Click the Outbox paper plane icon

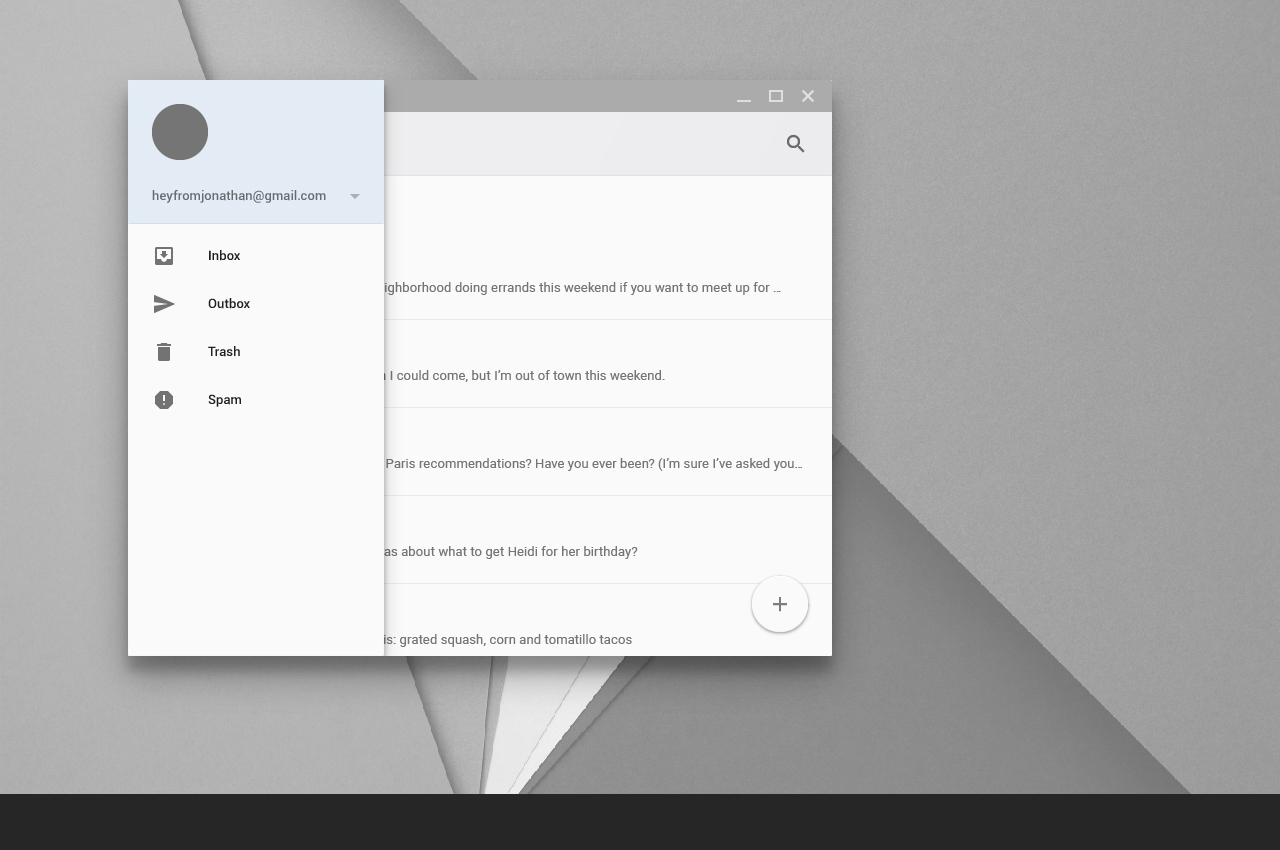164,304
